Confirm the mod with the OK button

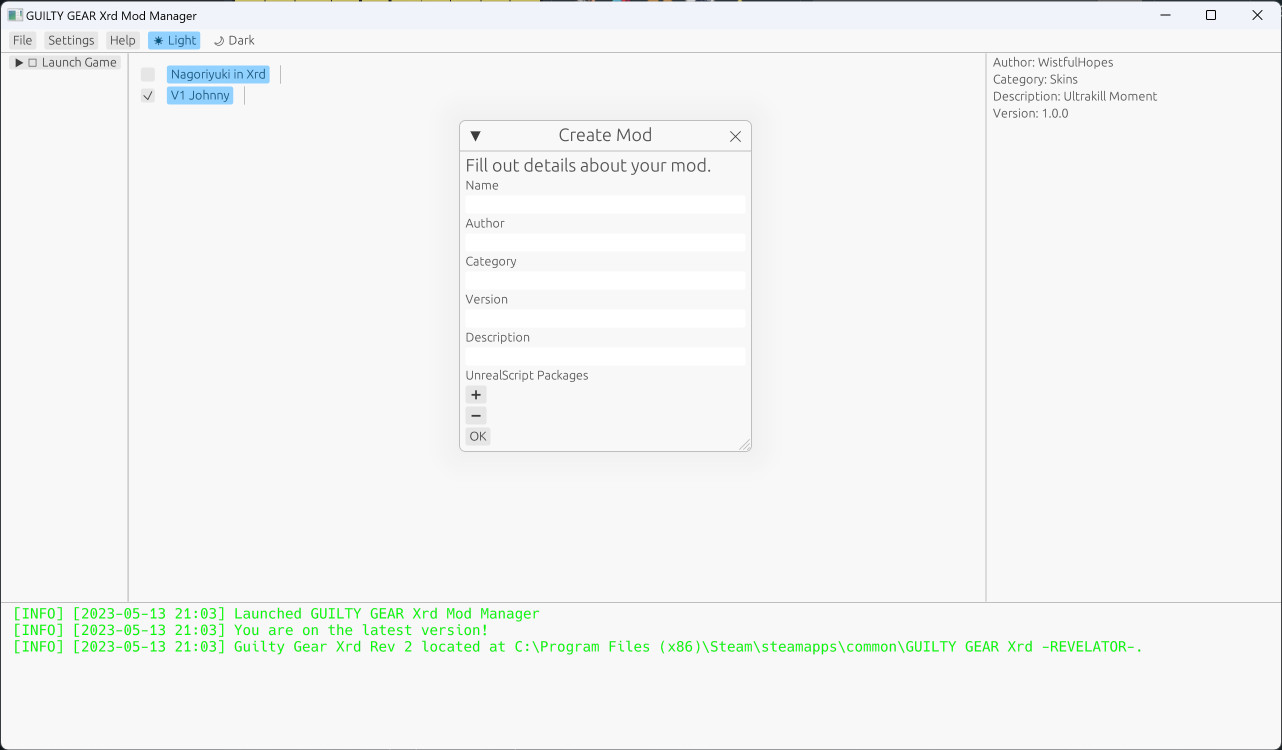click(477, 436)
